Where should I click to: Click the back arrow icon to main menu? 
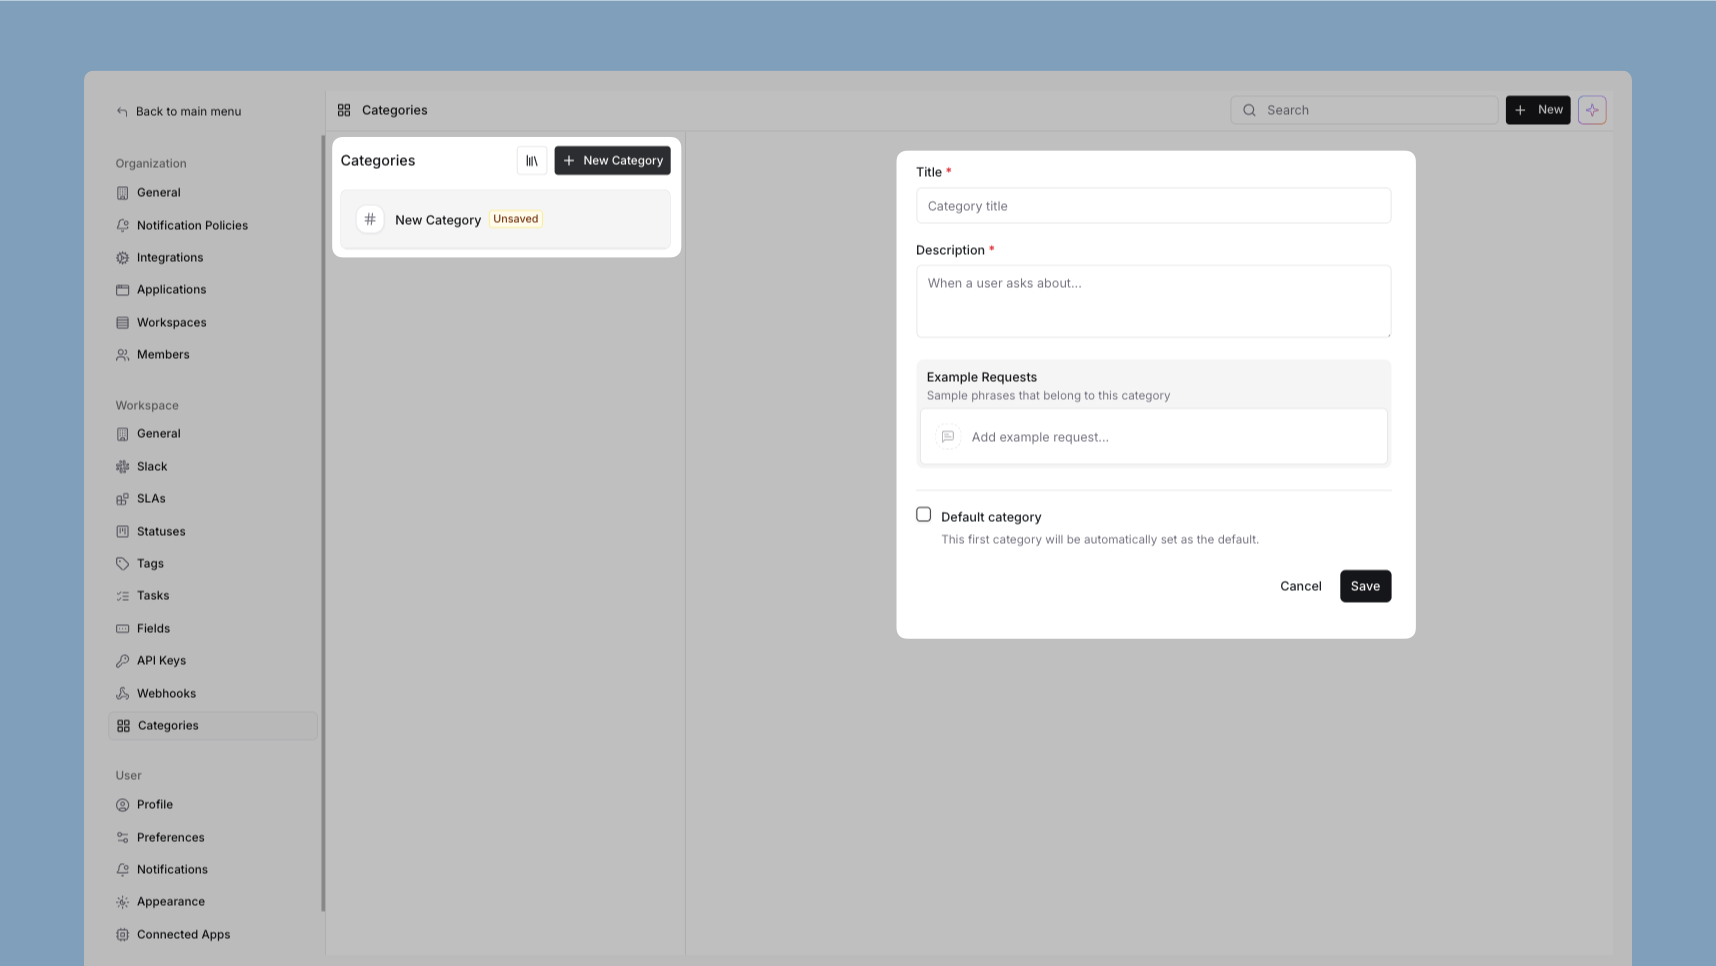[122, 112]
